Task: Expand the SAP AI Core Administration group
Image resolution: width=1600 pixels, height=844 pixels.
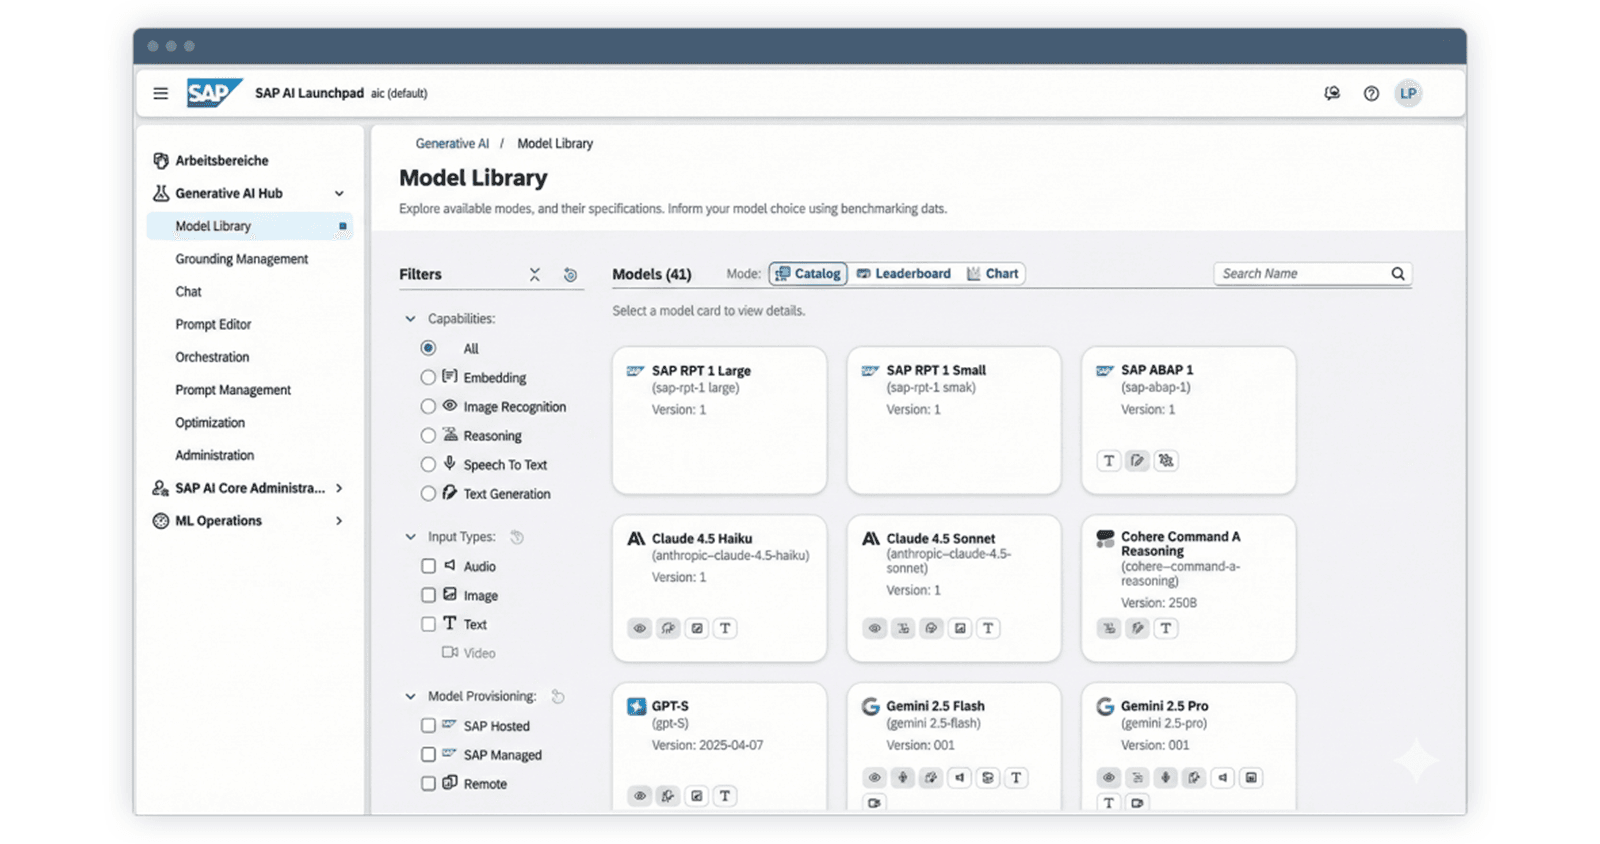Action: [339, 488]
